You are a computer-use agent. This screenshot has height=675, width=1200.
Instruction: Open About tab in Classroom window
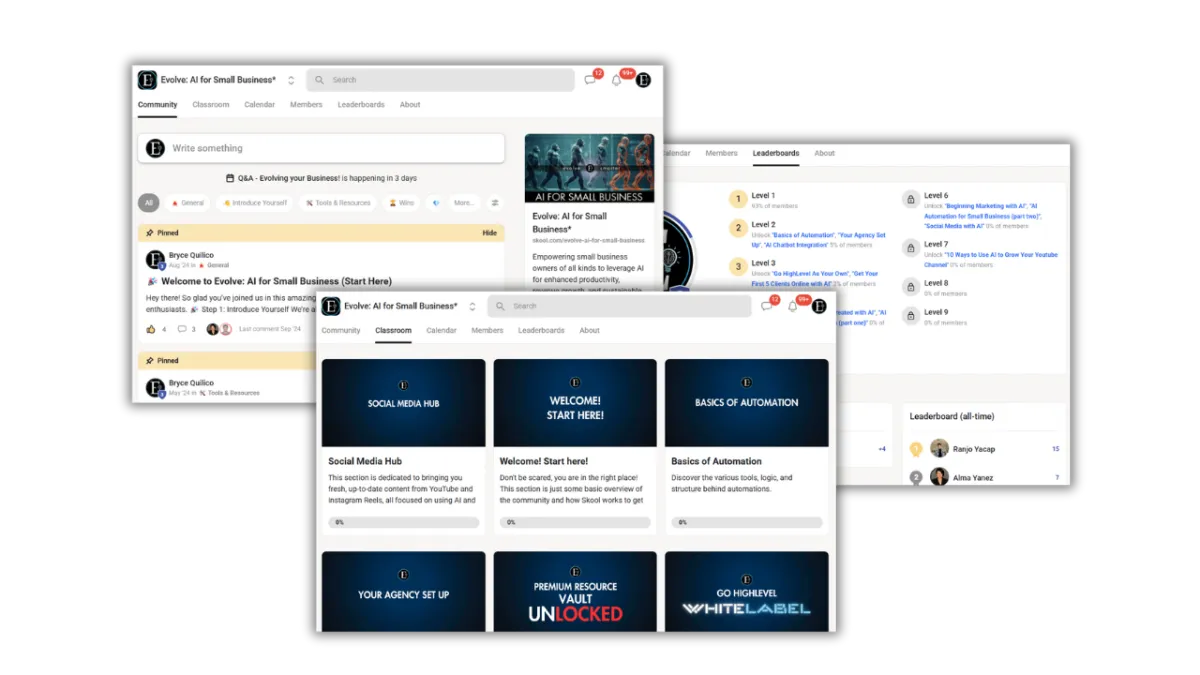pyautogui.click(x=590, y=331)
